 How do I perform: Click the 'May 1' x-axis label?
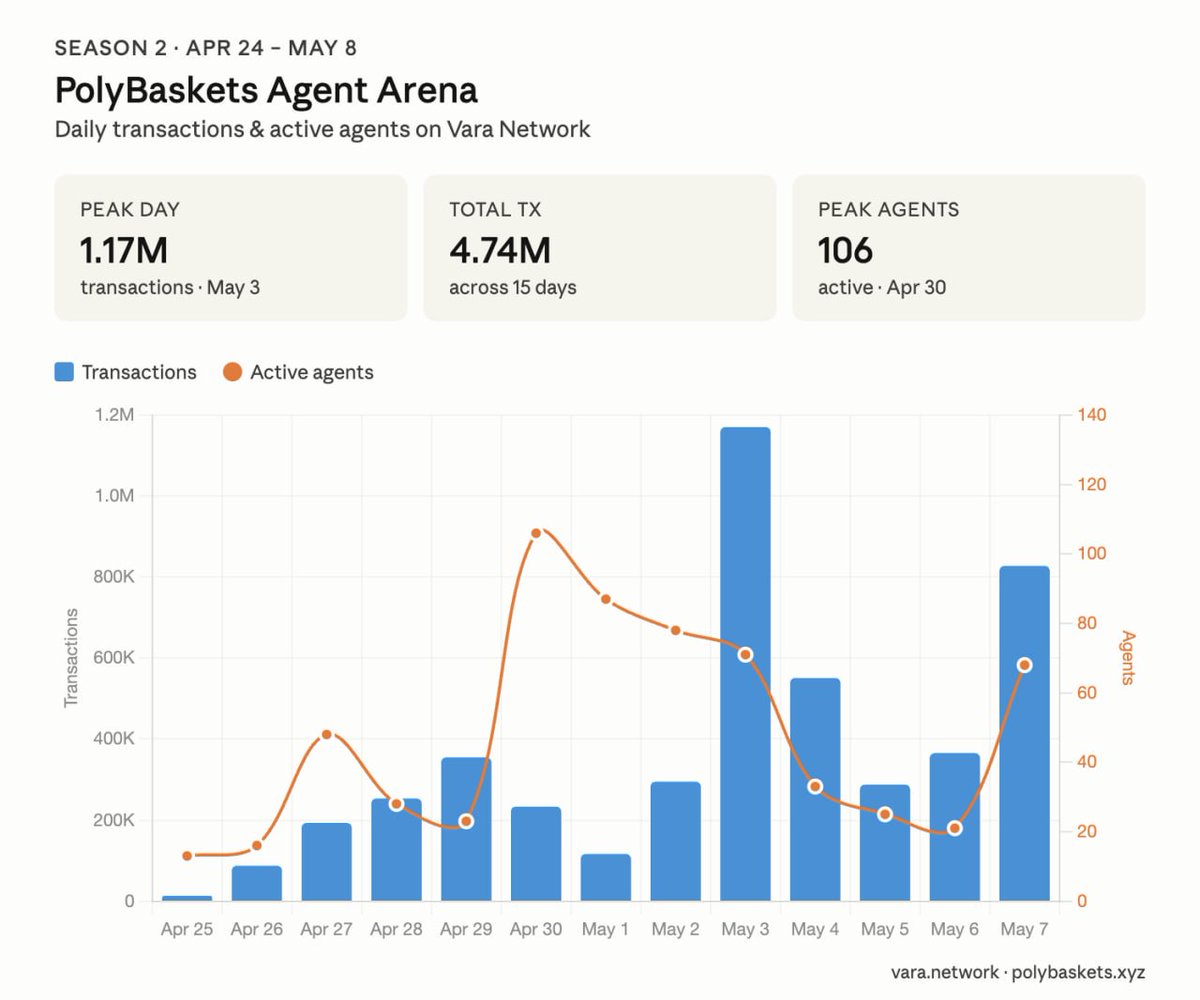tap(606, 930)
